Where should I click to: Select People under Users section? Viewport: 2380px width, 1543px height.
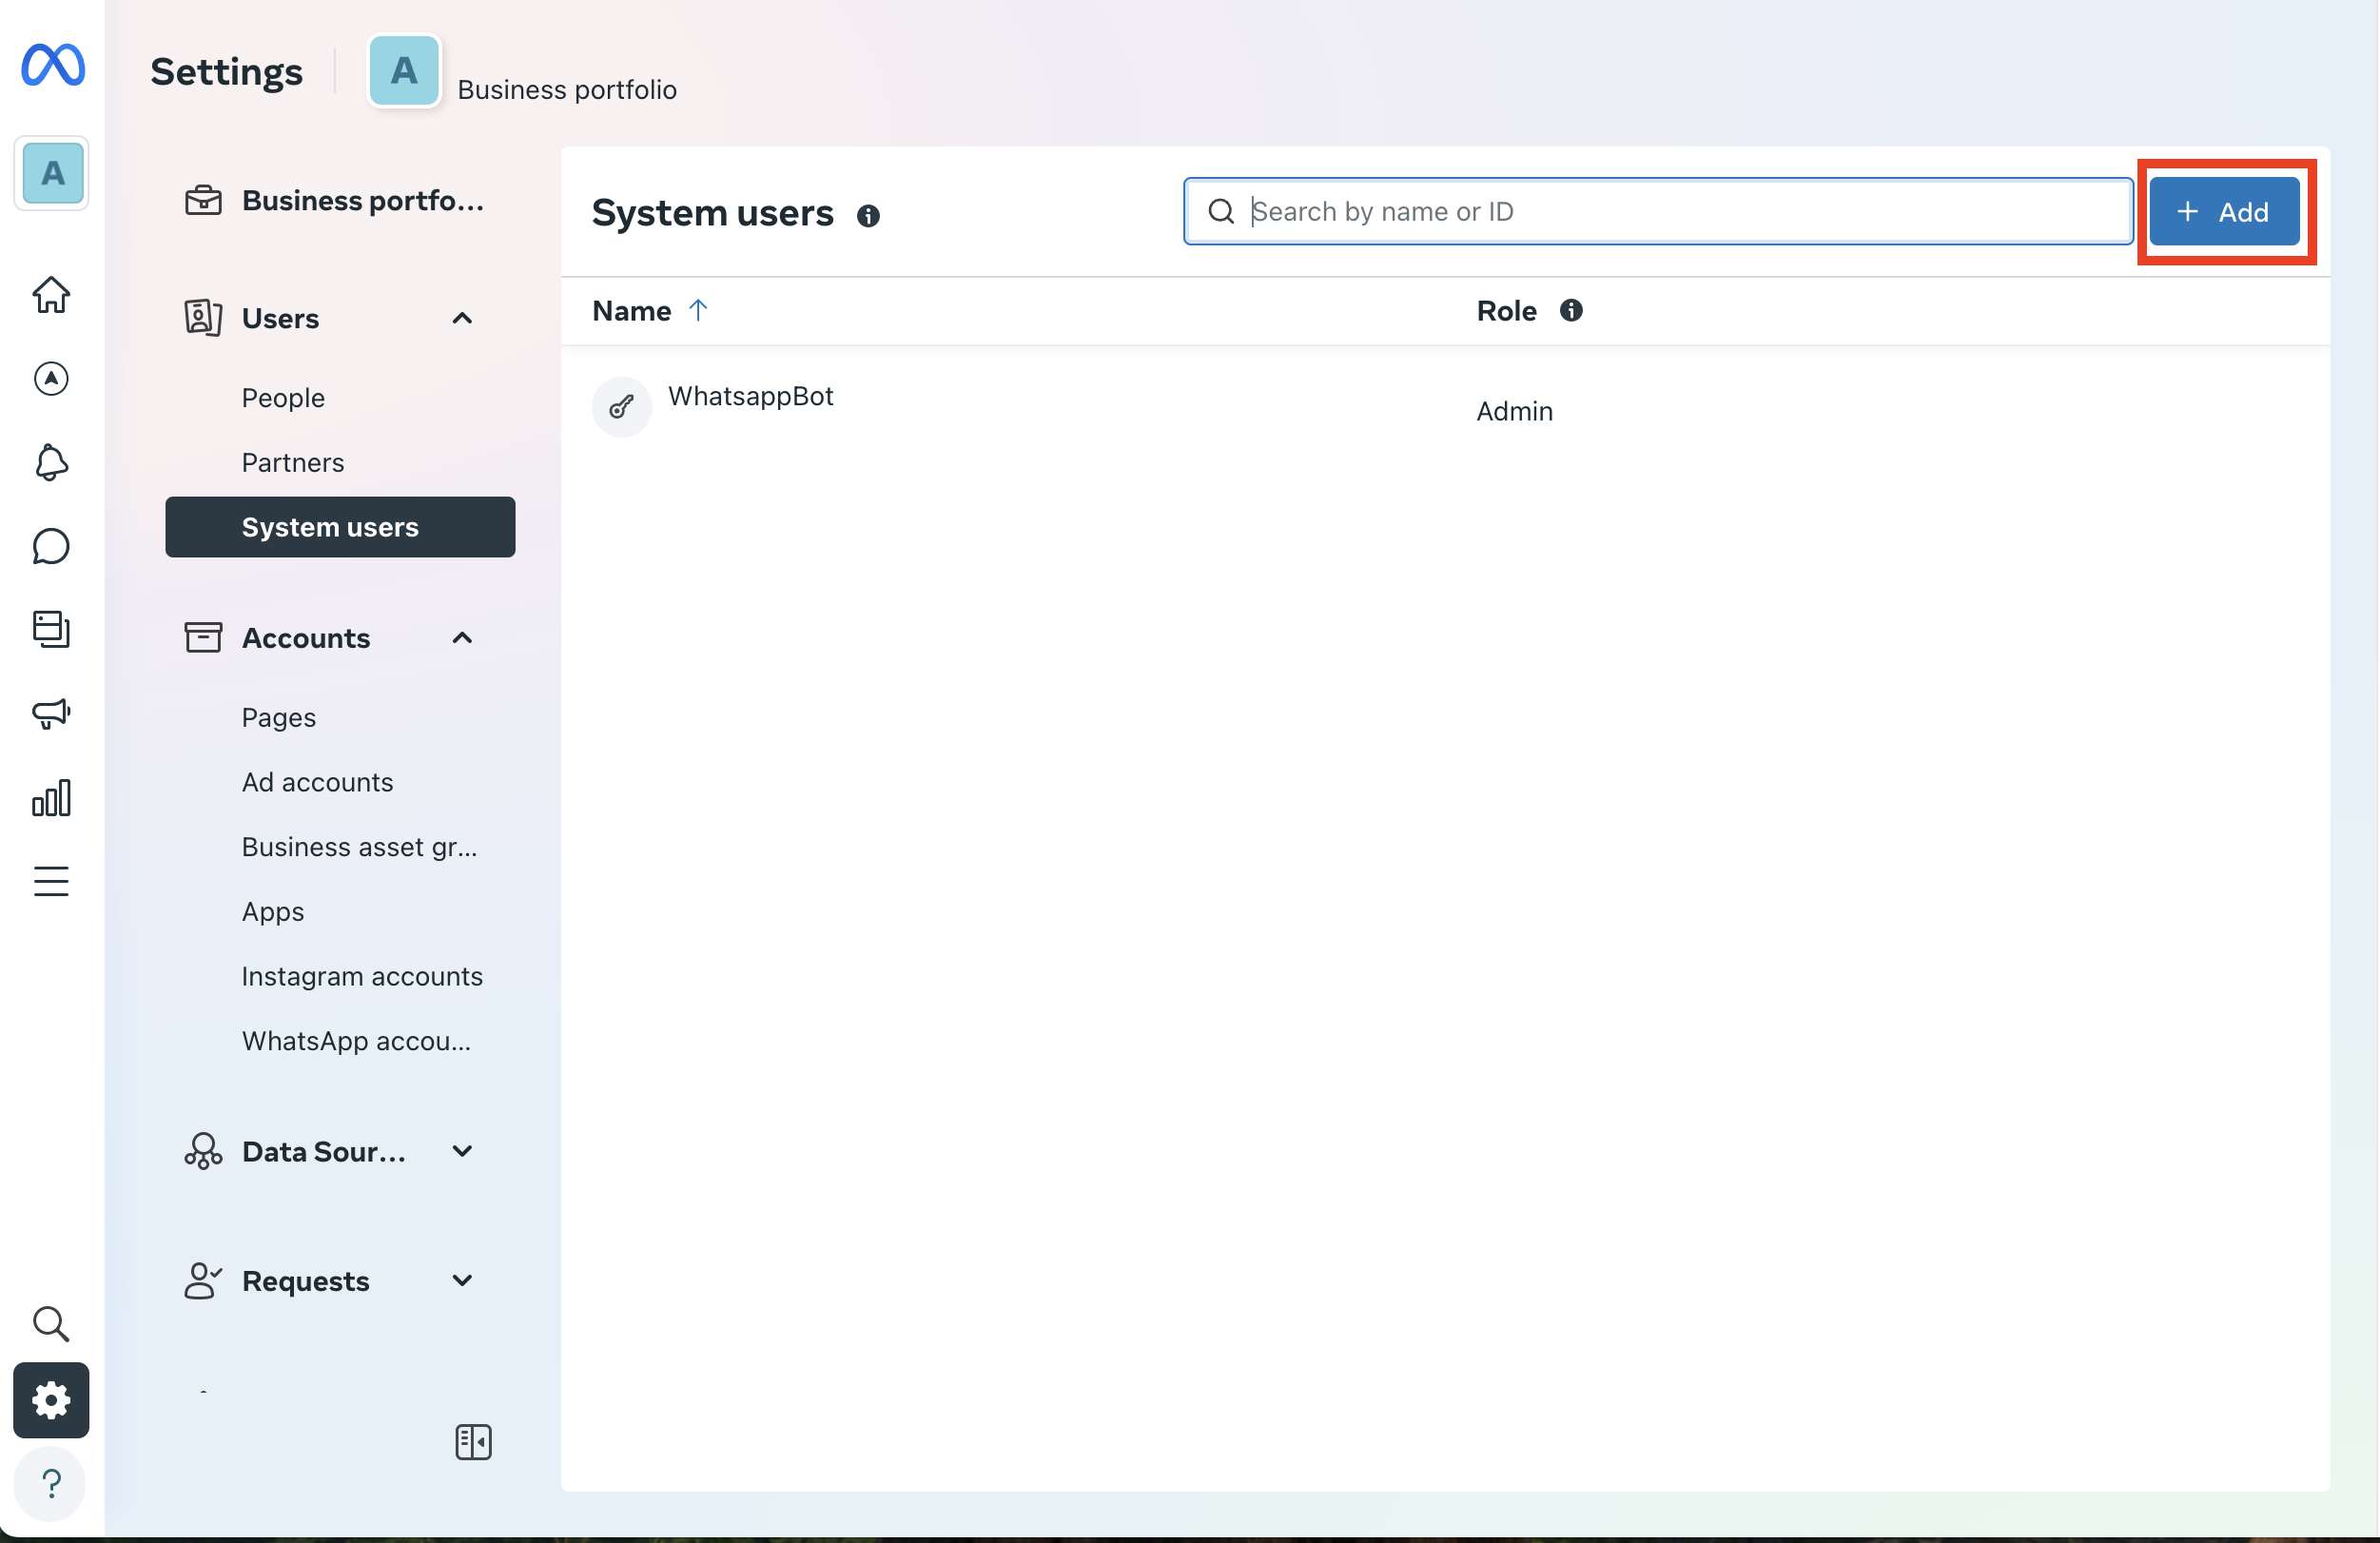pyautogui.click(x=281, y=398)
